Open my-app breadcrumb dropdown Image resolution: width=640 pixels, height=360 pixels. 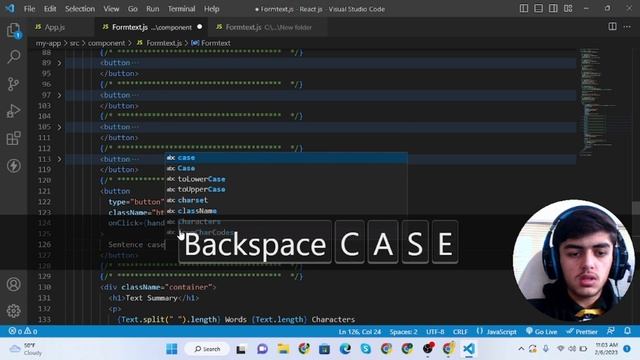[48, 43]
